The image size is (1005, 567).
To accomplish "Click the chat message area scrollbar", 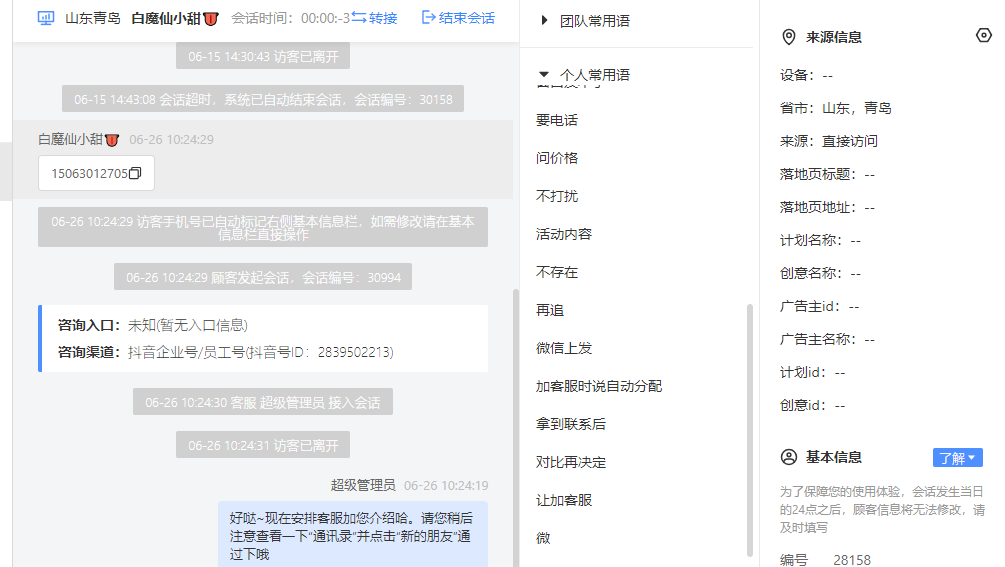I will 515,427.
